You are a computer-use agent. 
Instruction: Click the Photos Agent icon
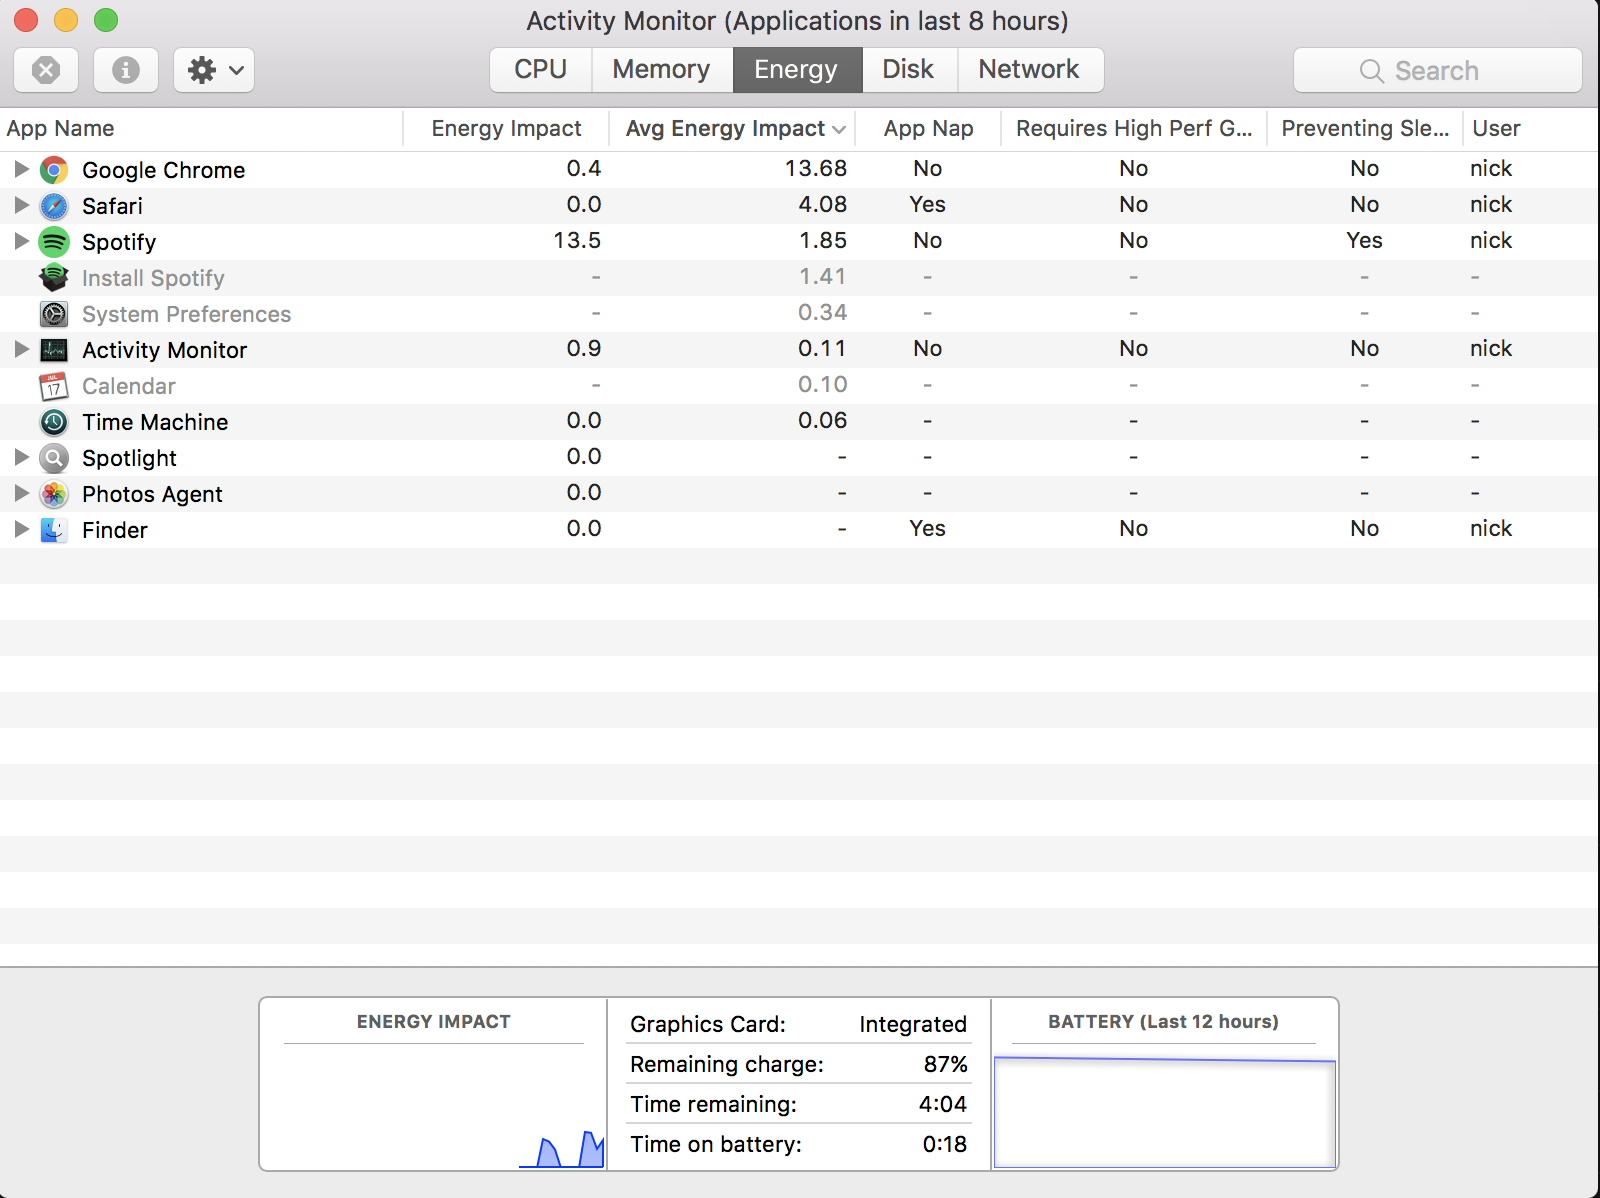(54, 494)
